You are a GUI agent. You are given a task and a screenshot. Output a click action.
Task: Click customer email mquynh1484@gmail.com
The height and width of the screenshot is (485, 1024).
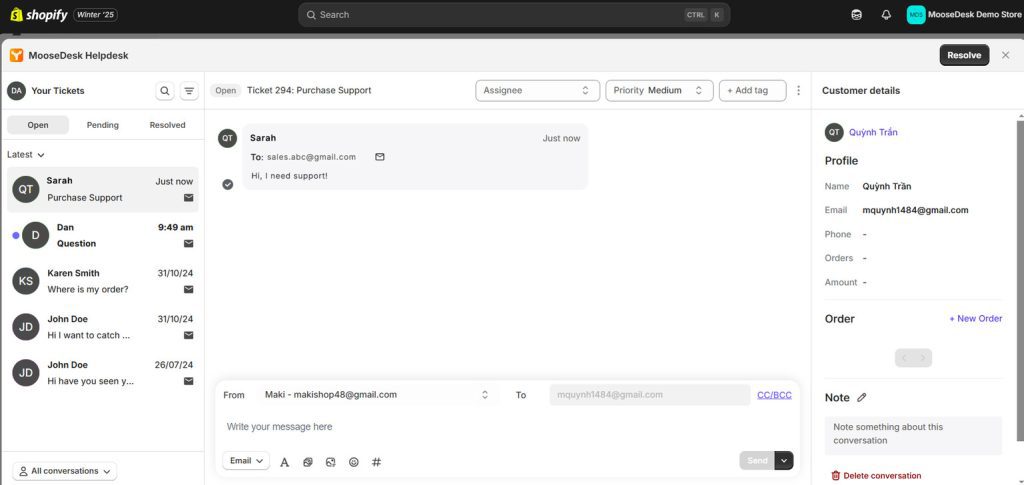pyautogui.click(x=915, y=210)
